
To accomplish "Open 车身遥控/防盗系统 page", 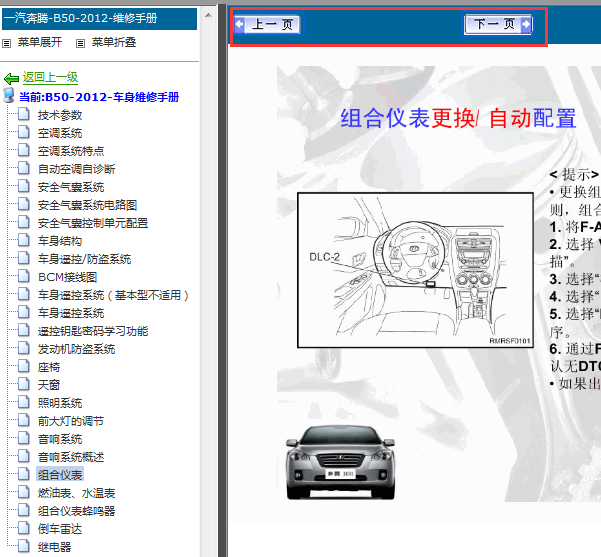I will click(84, 259).
